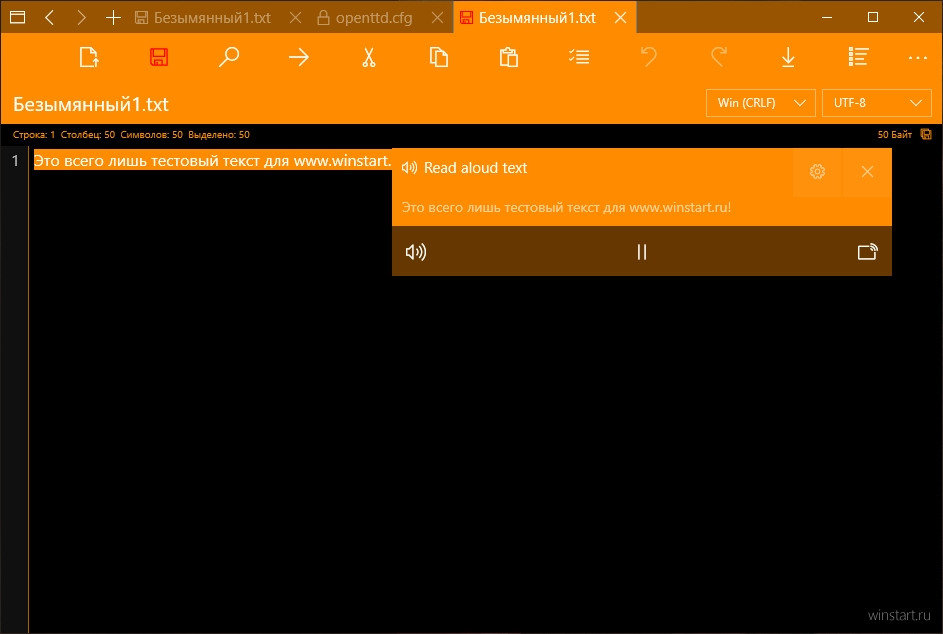Screen dimensions: 943x634
Task: Click the download arrow icon in toolbar
Action: pyautogui.click(x=788, y=58)
